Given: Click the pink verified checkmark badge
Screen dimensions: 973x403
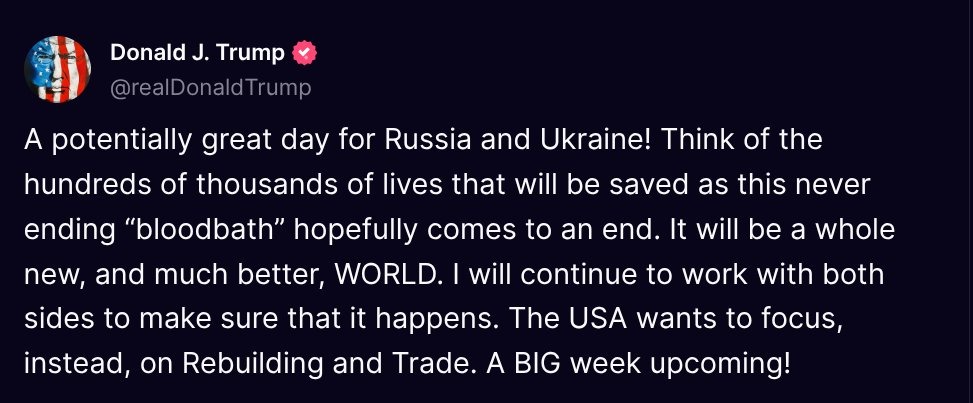Looking at the screenshot, I should 304,53.
